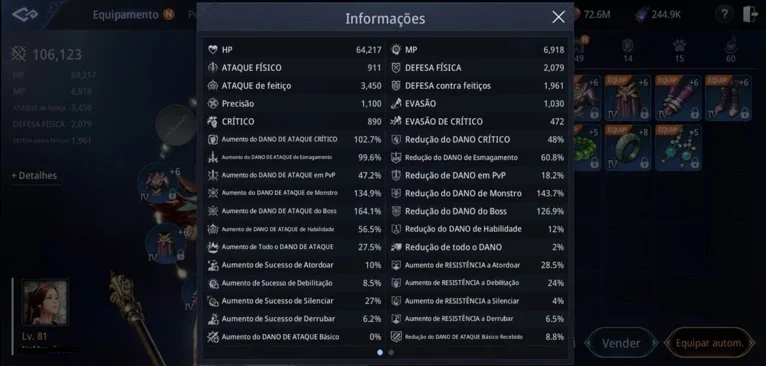Select the equipped ring item +8

point(628,147)
